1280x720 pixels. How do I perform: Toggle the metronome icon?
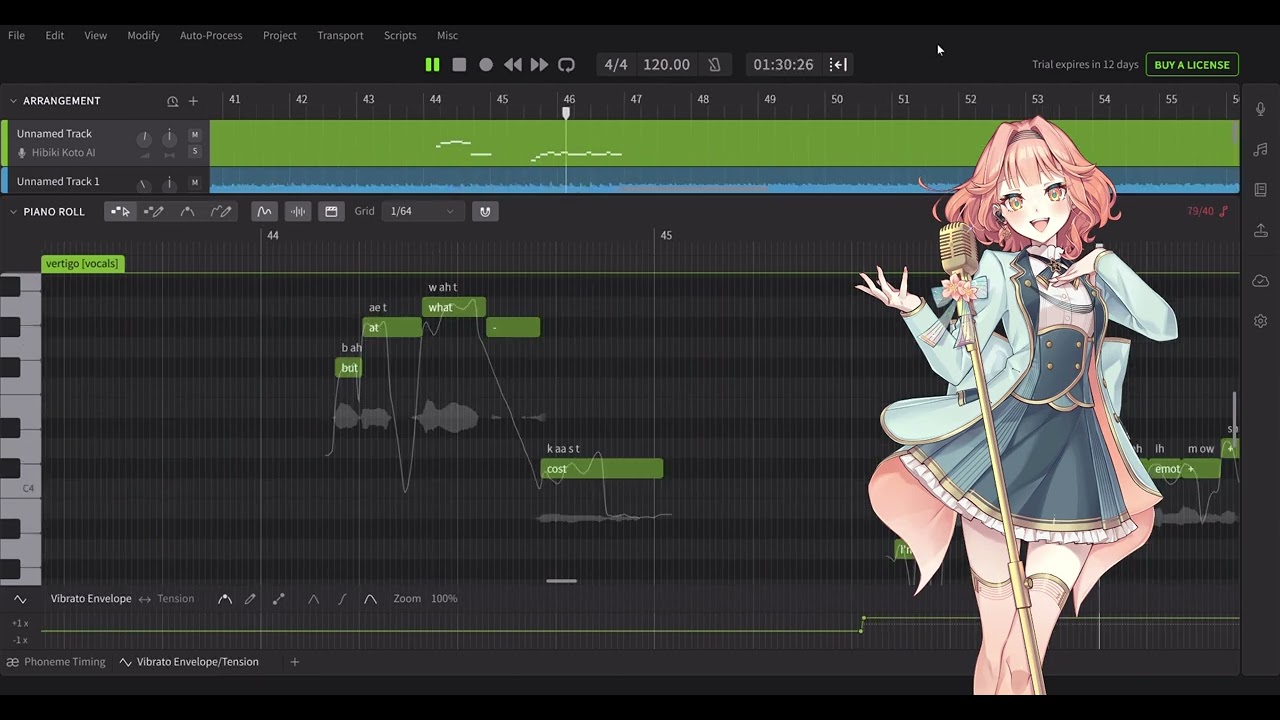[x=714, y=64]
